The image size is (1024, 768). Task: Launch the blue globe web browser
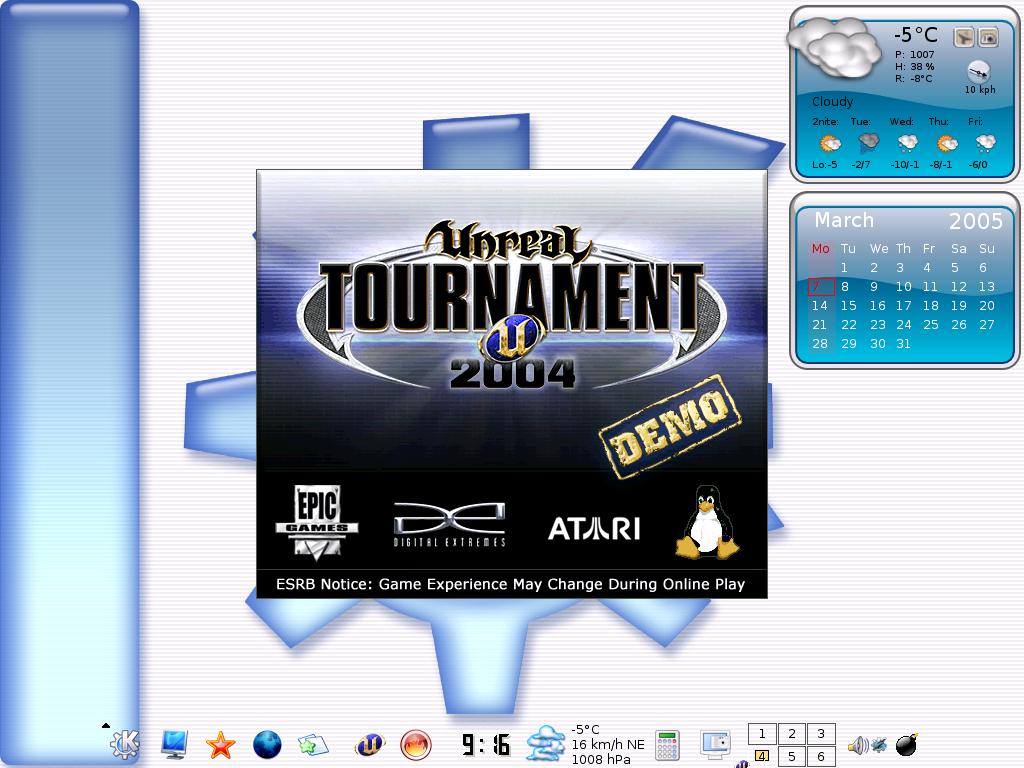pos(267,744)
